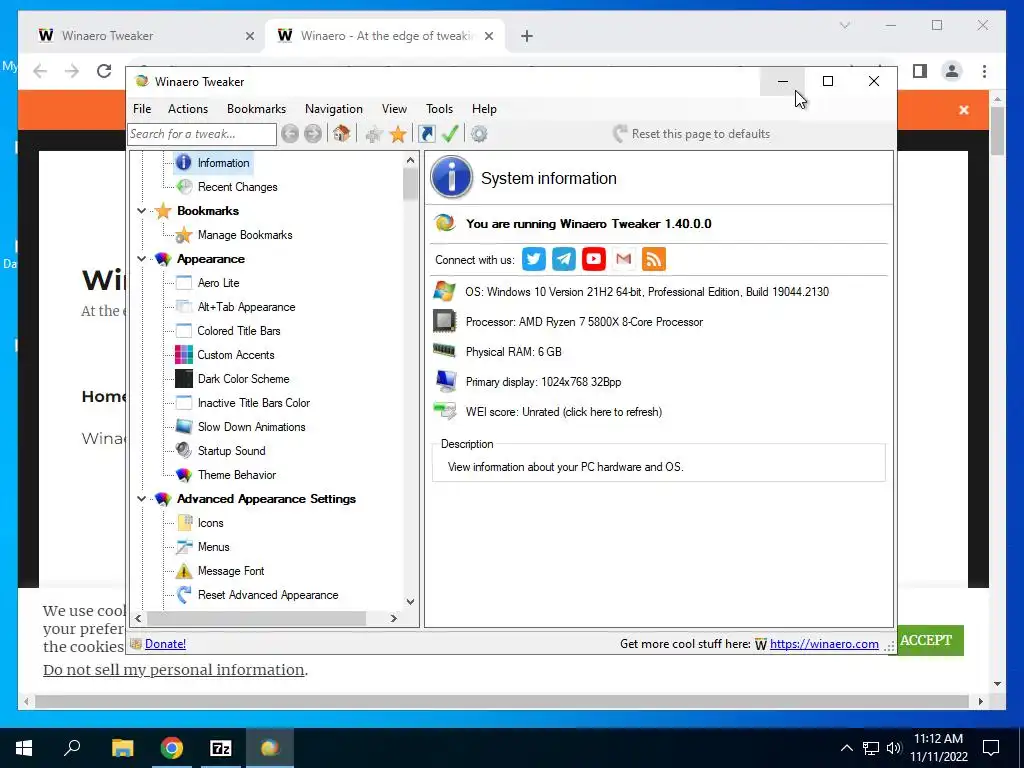The height and width of the screenshot is (768, 1024).
Task: Focus the Search for a tweak box
Action: tap(202, 134)
